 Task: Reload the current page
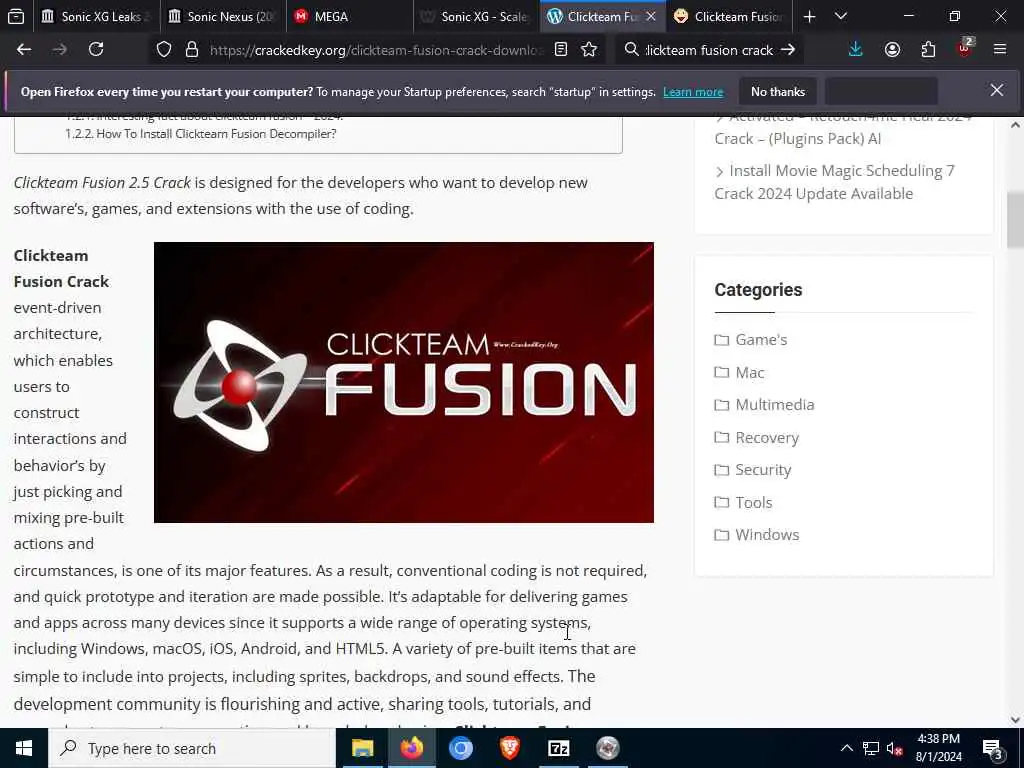coord(96,50)
